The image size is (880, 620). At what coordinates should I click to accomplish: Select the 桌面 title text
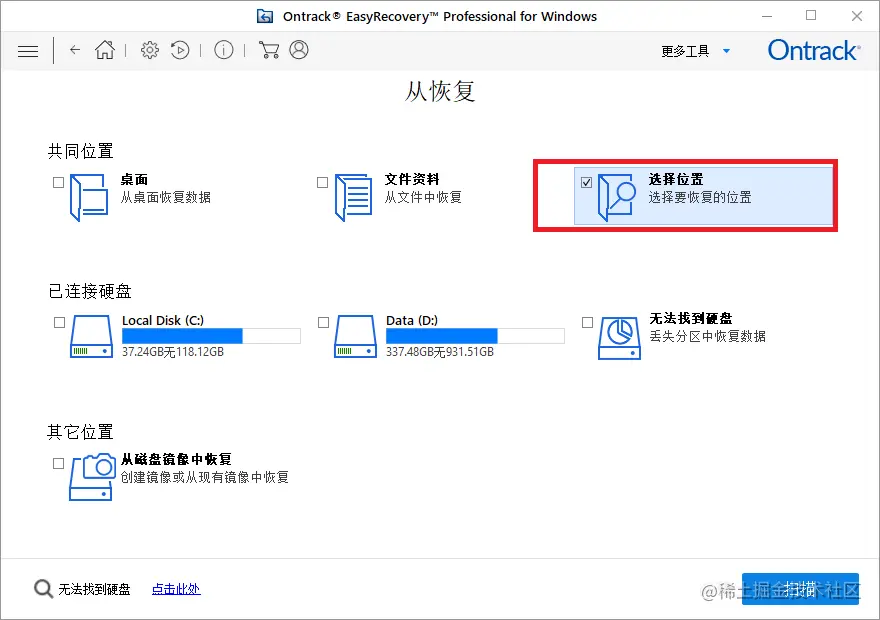(x=134, y=180)
